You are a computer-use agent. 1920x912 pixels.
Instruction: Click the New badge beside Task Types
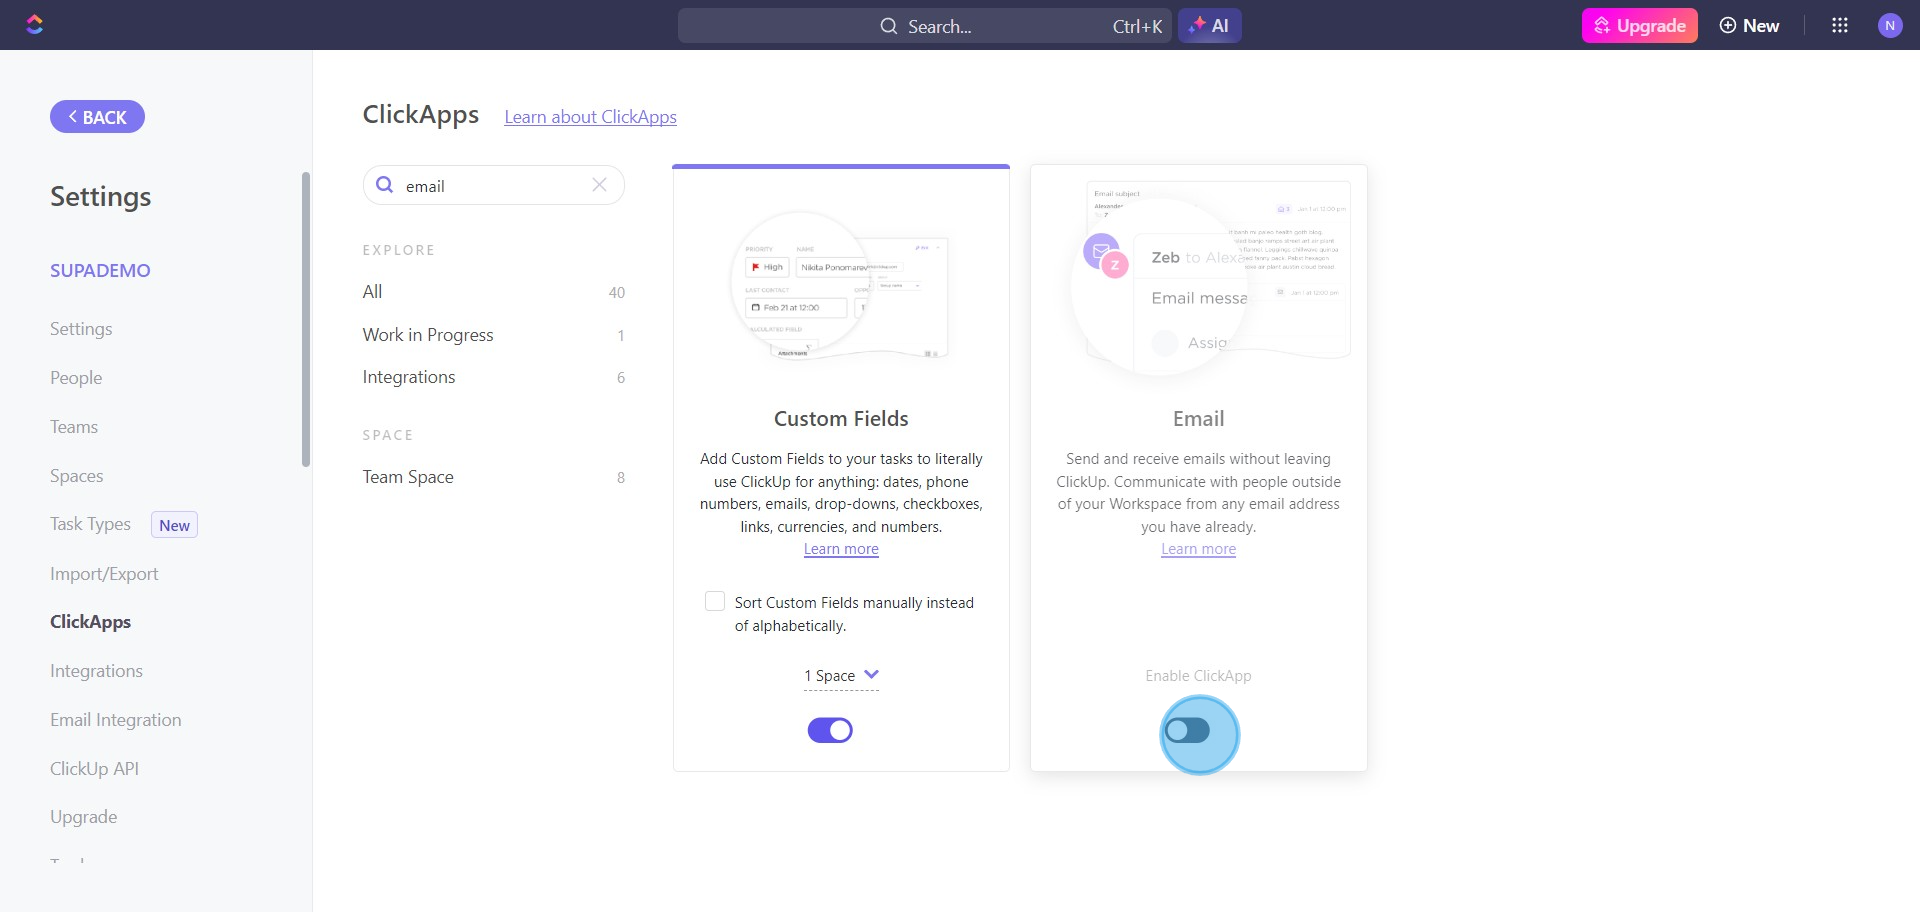tap(174, 525)
